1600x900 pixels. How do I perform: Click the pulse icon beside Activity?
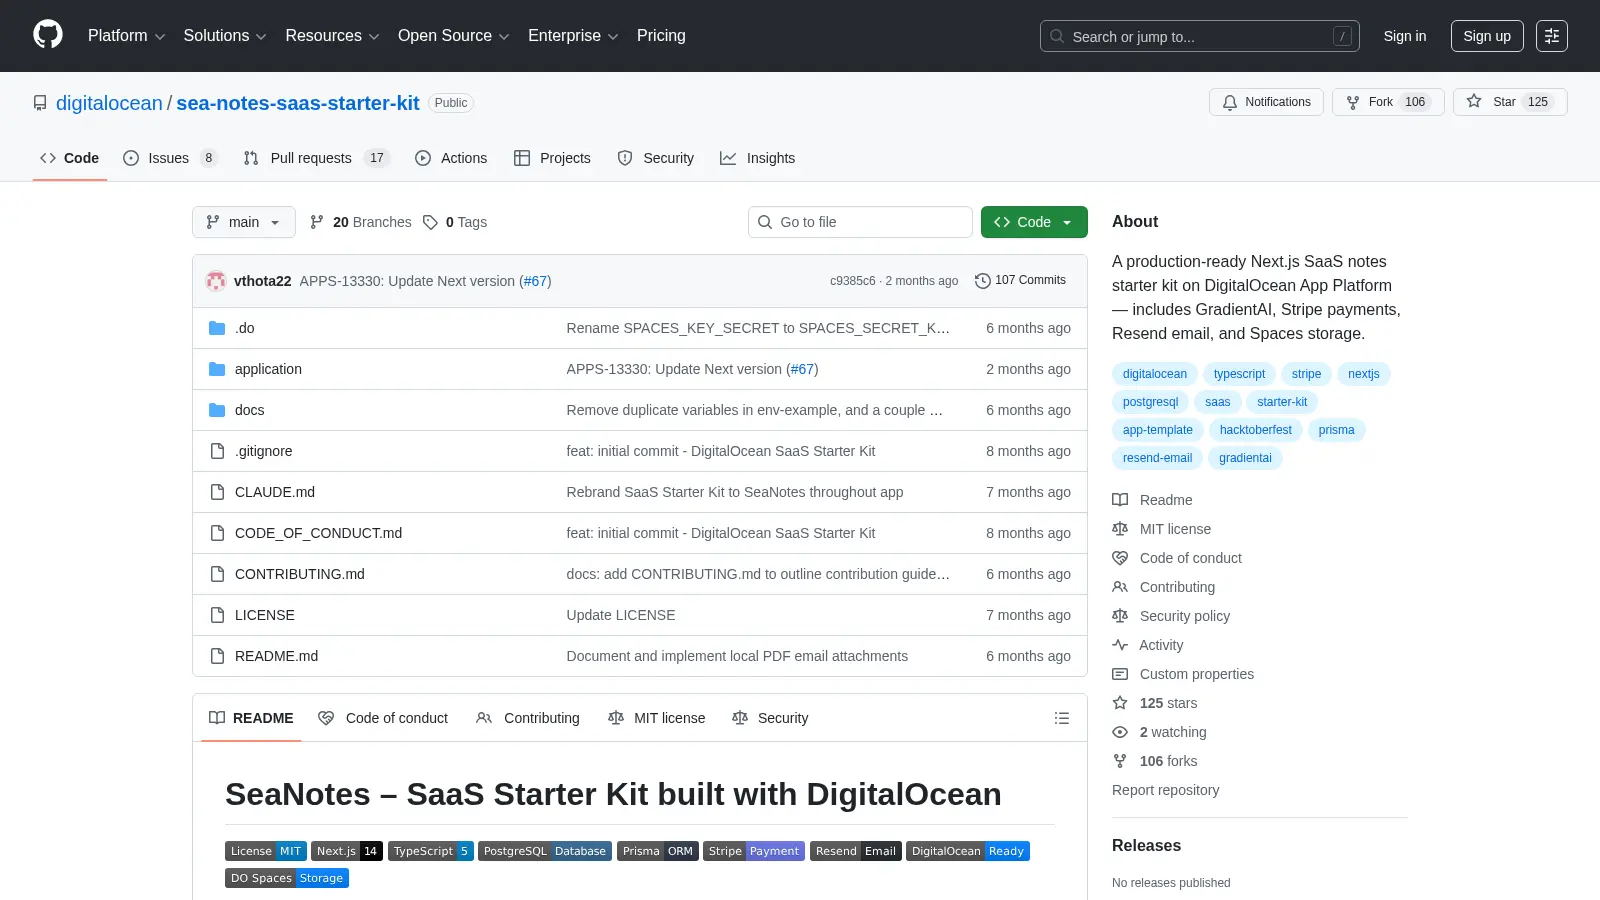click(x=1120, y=645)
